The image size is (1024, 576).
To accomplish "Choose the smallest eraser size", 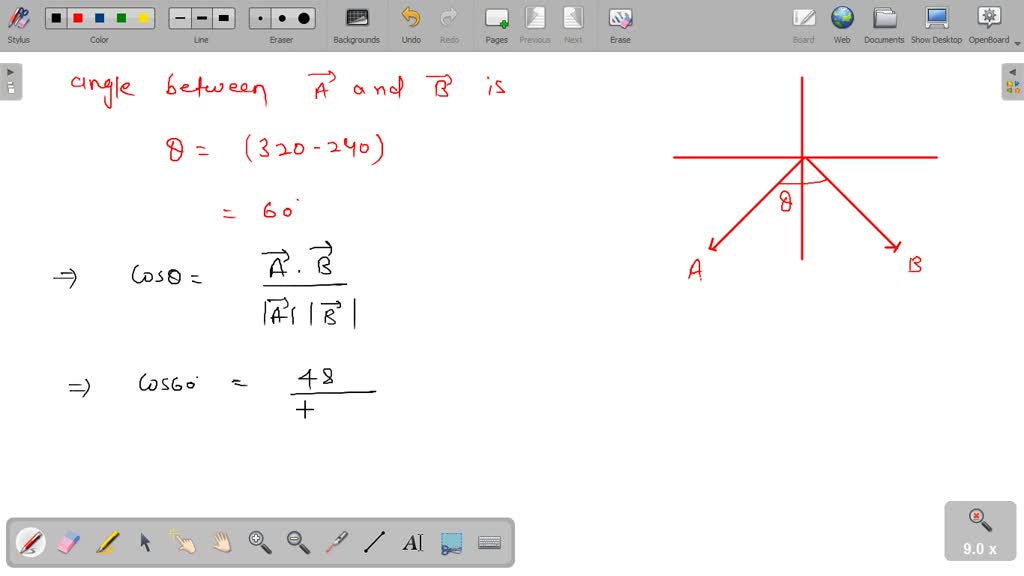I will coord(259,17).
